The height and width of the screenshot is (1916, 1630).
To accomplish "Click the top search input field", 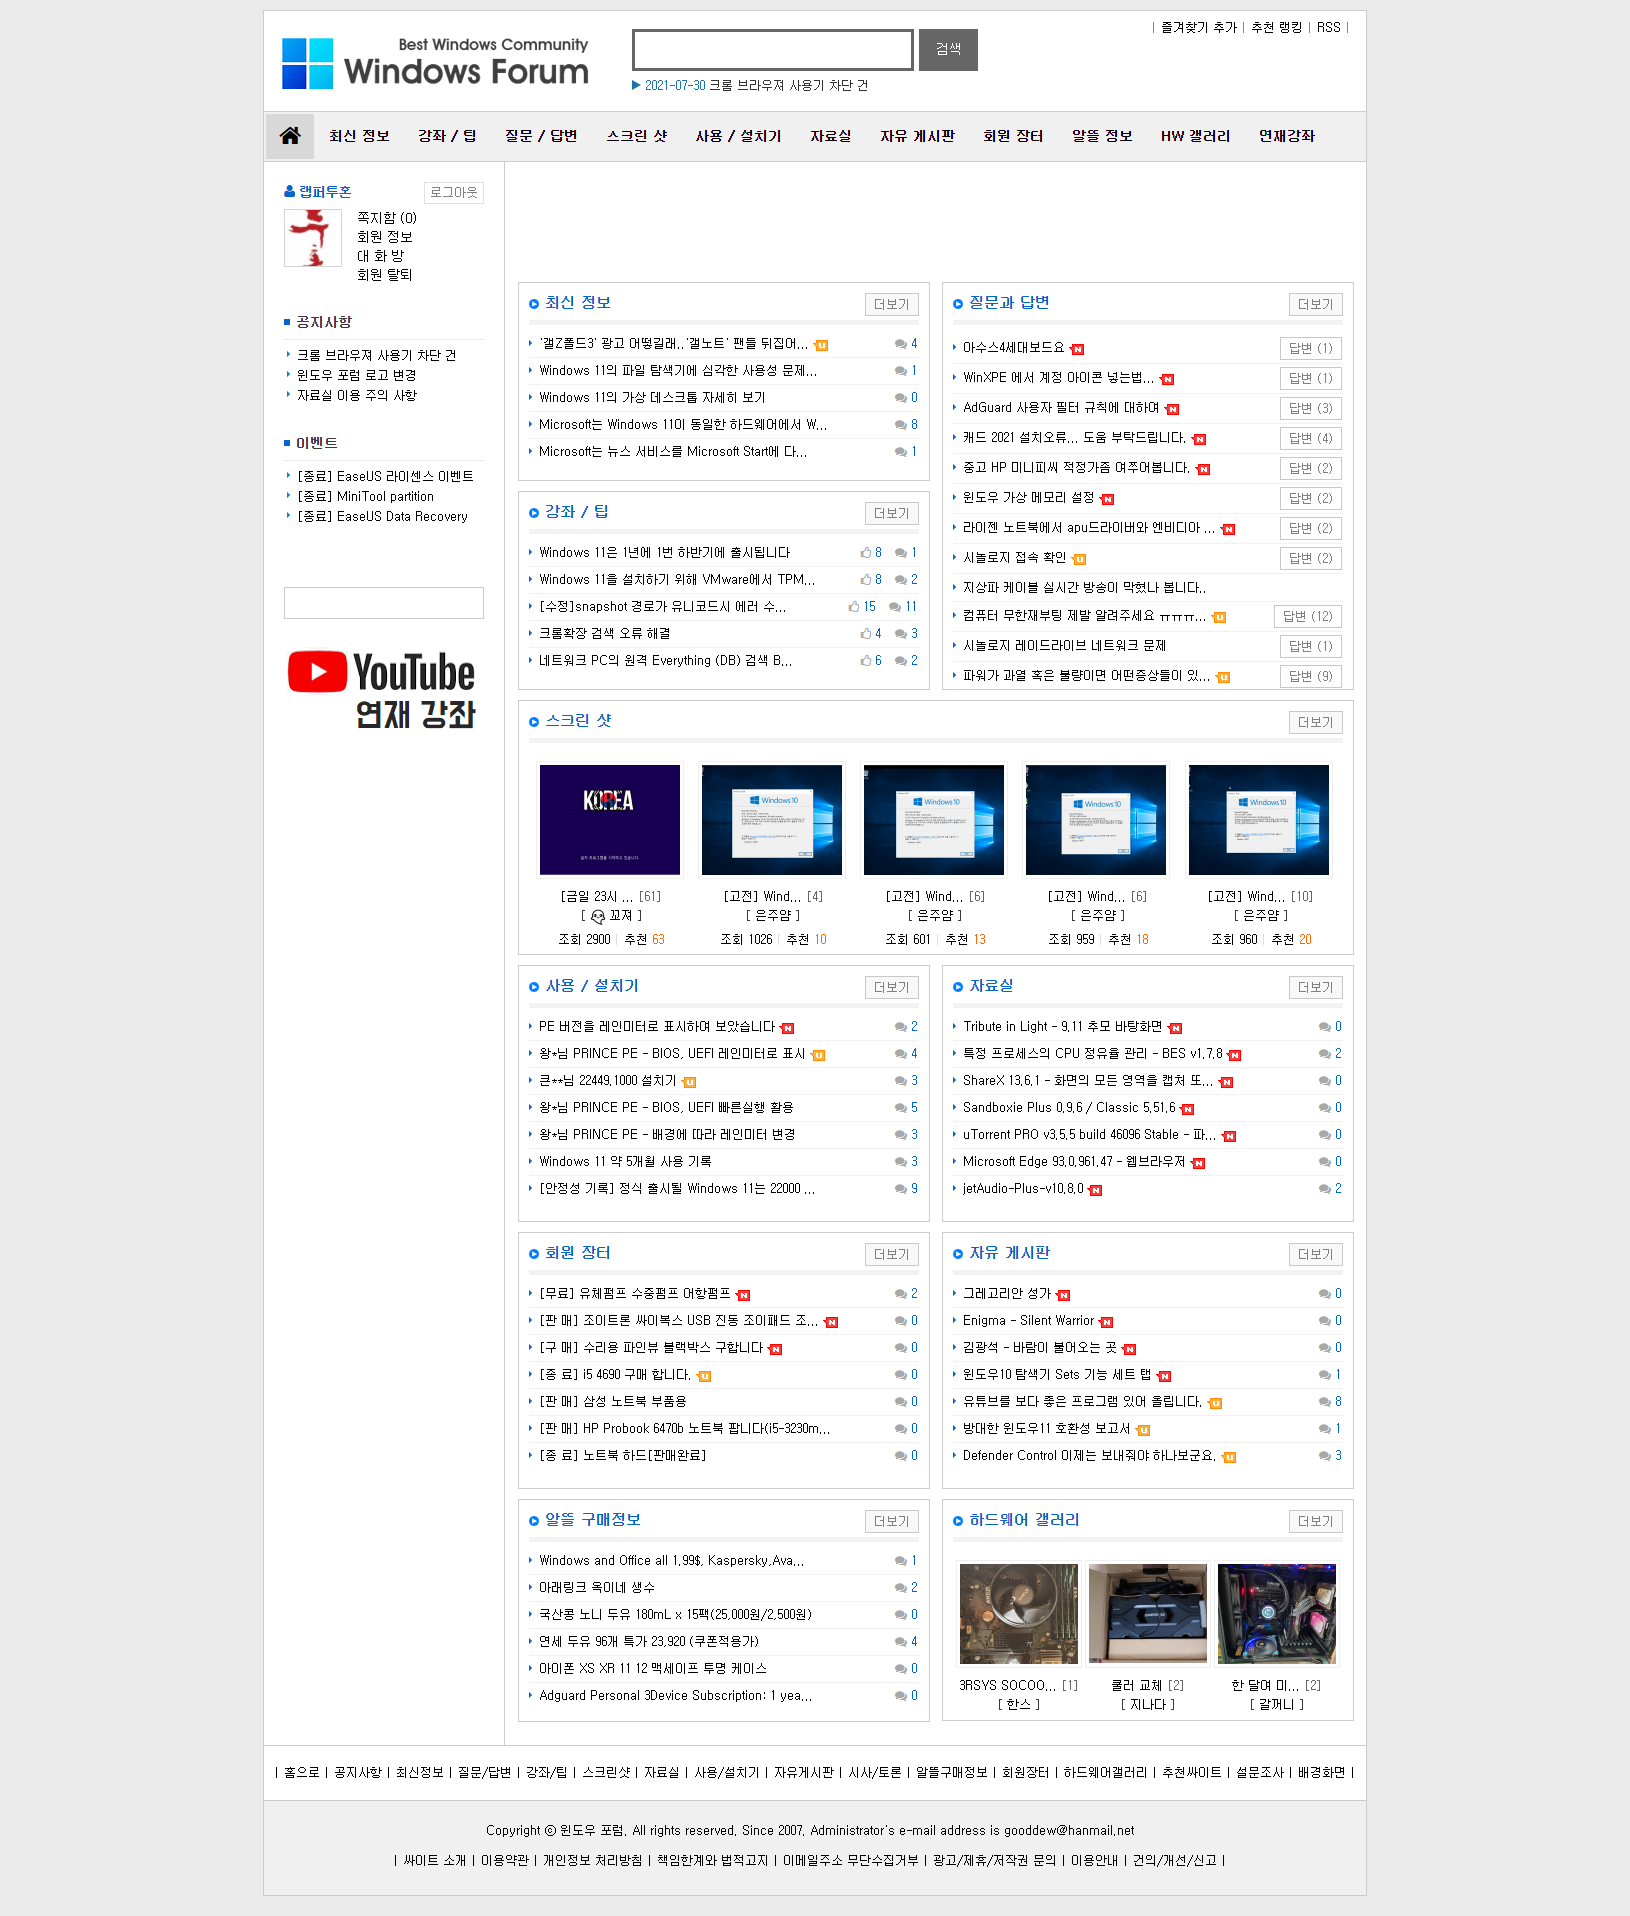I will (773, 49).
